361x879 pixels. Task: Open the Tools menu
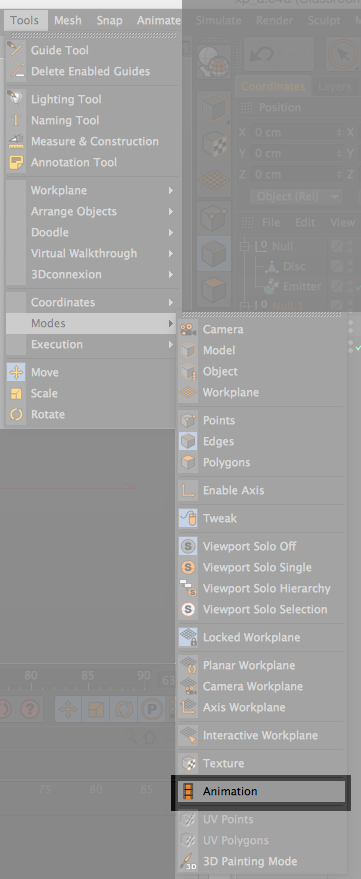point(24,21)
